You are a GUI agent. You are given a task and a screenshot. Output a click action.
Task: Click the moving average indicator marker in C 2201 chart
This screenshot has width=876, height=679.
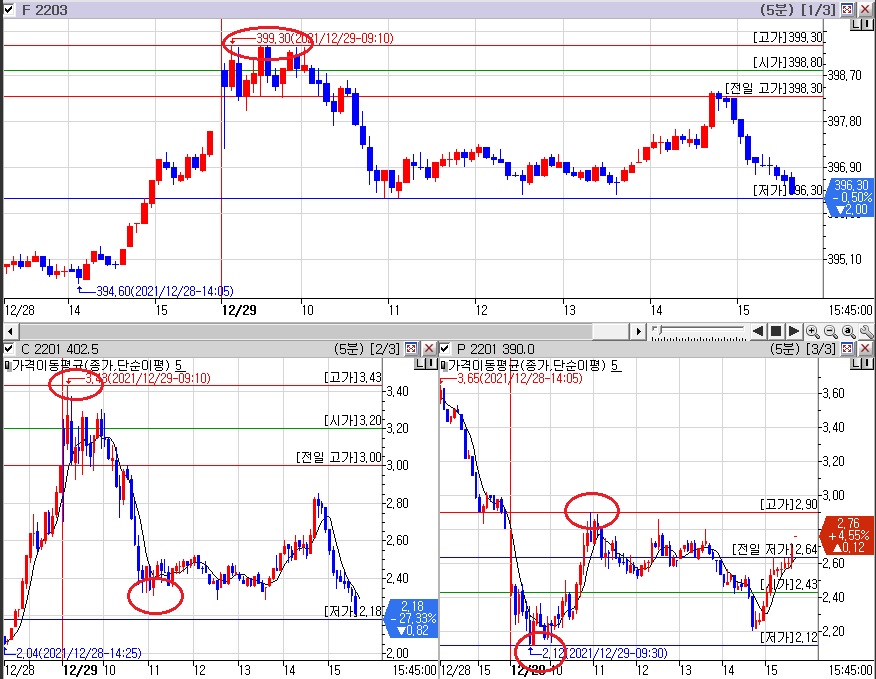7,365
